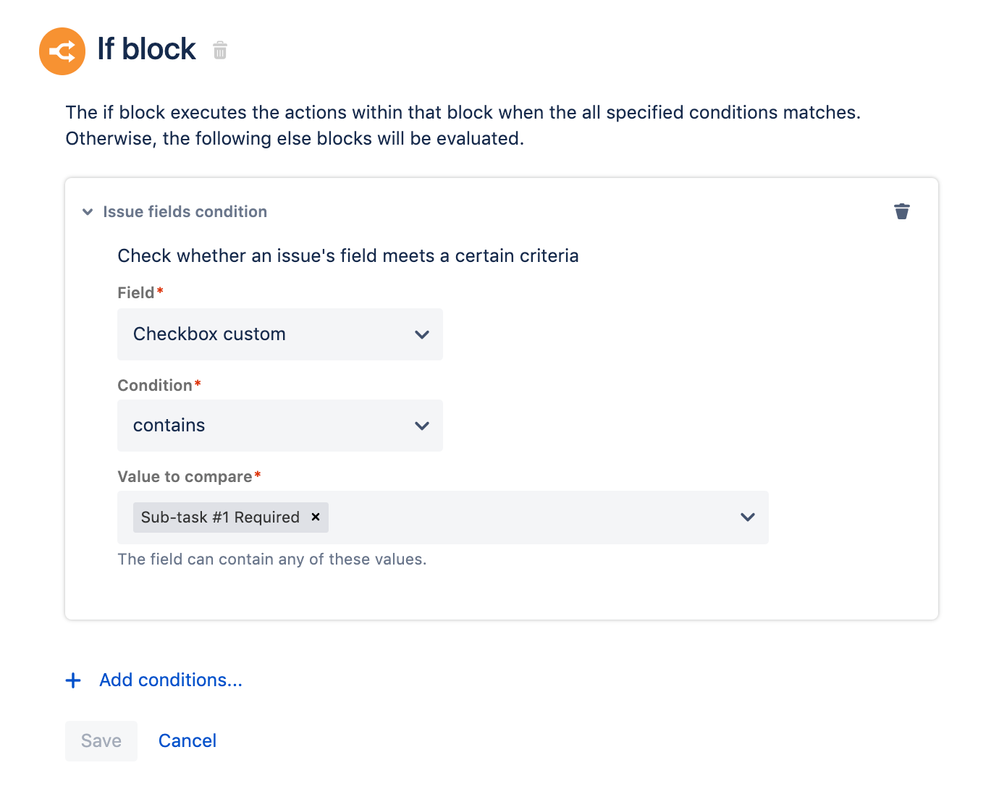Click the dropdown caret on the contains selector
This screenshot has width=999, height=786.
[x=423, y=425]
